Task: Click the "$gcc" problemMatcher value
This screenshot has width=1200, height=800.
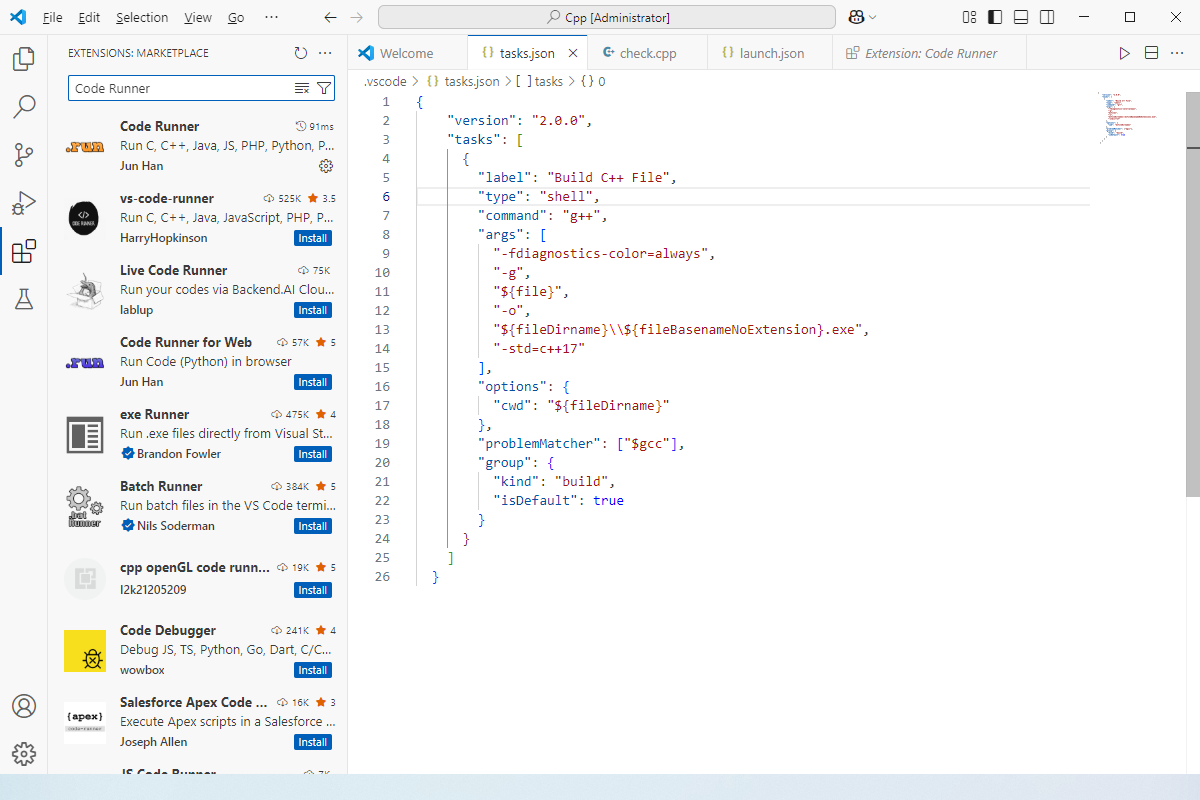Action: [647, 444]
